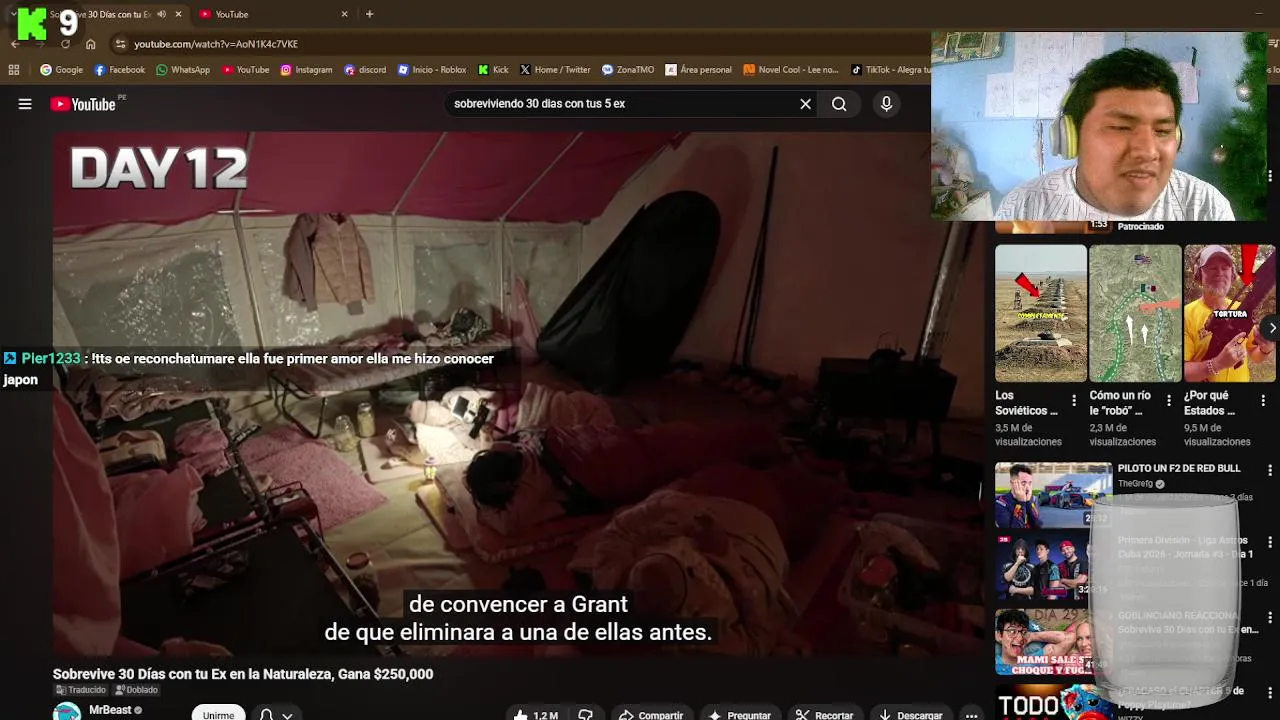The height and width of the screenshot is (720, 1280).
Task: Open options menu for 'Por qué Estados' short
Action: tap(1263, 400)
